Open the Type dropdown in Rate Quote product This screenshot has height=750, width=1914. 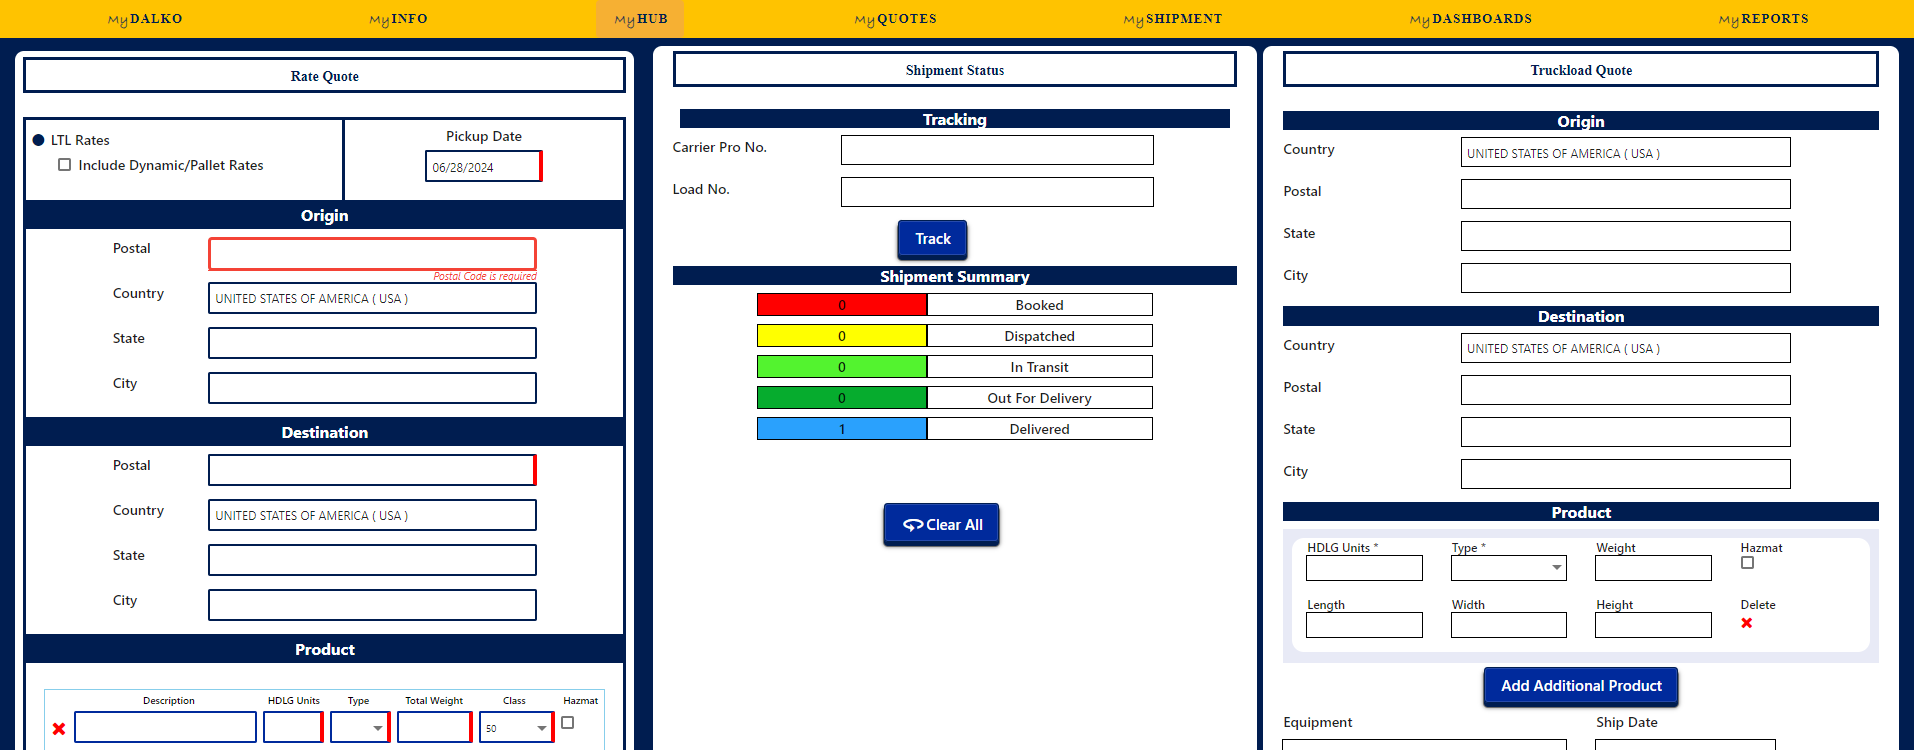coord(359,727)
